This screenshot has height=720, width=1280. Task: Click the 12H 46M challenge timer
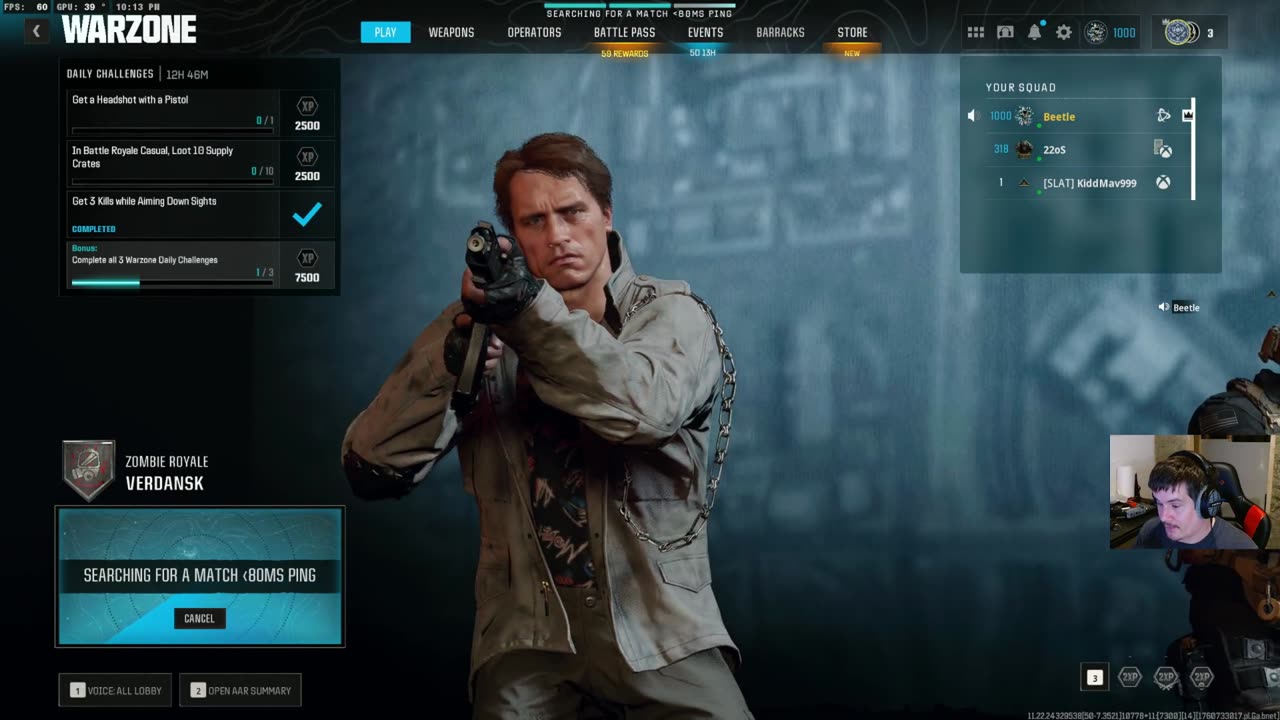click(187, 74)
